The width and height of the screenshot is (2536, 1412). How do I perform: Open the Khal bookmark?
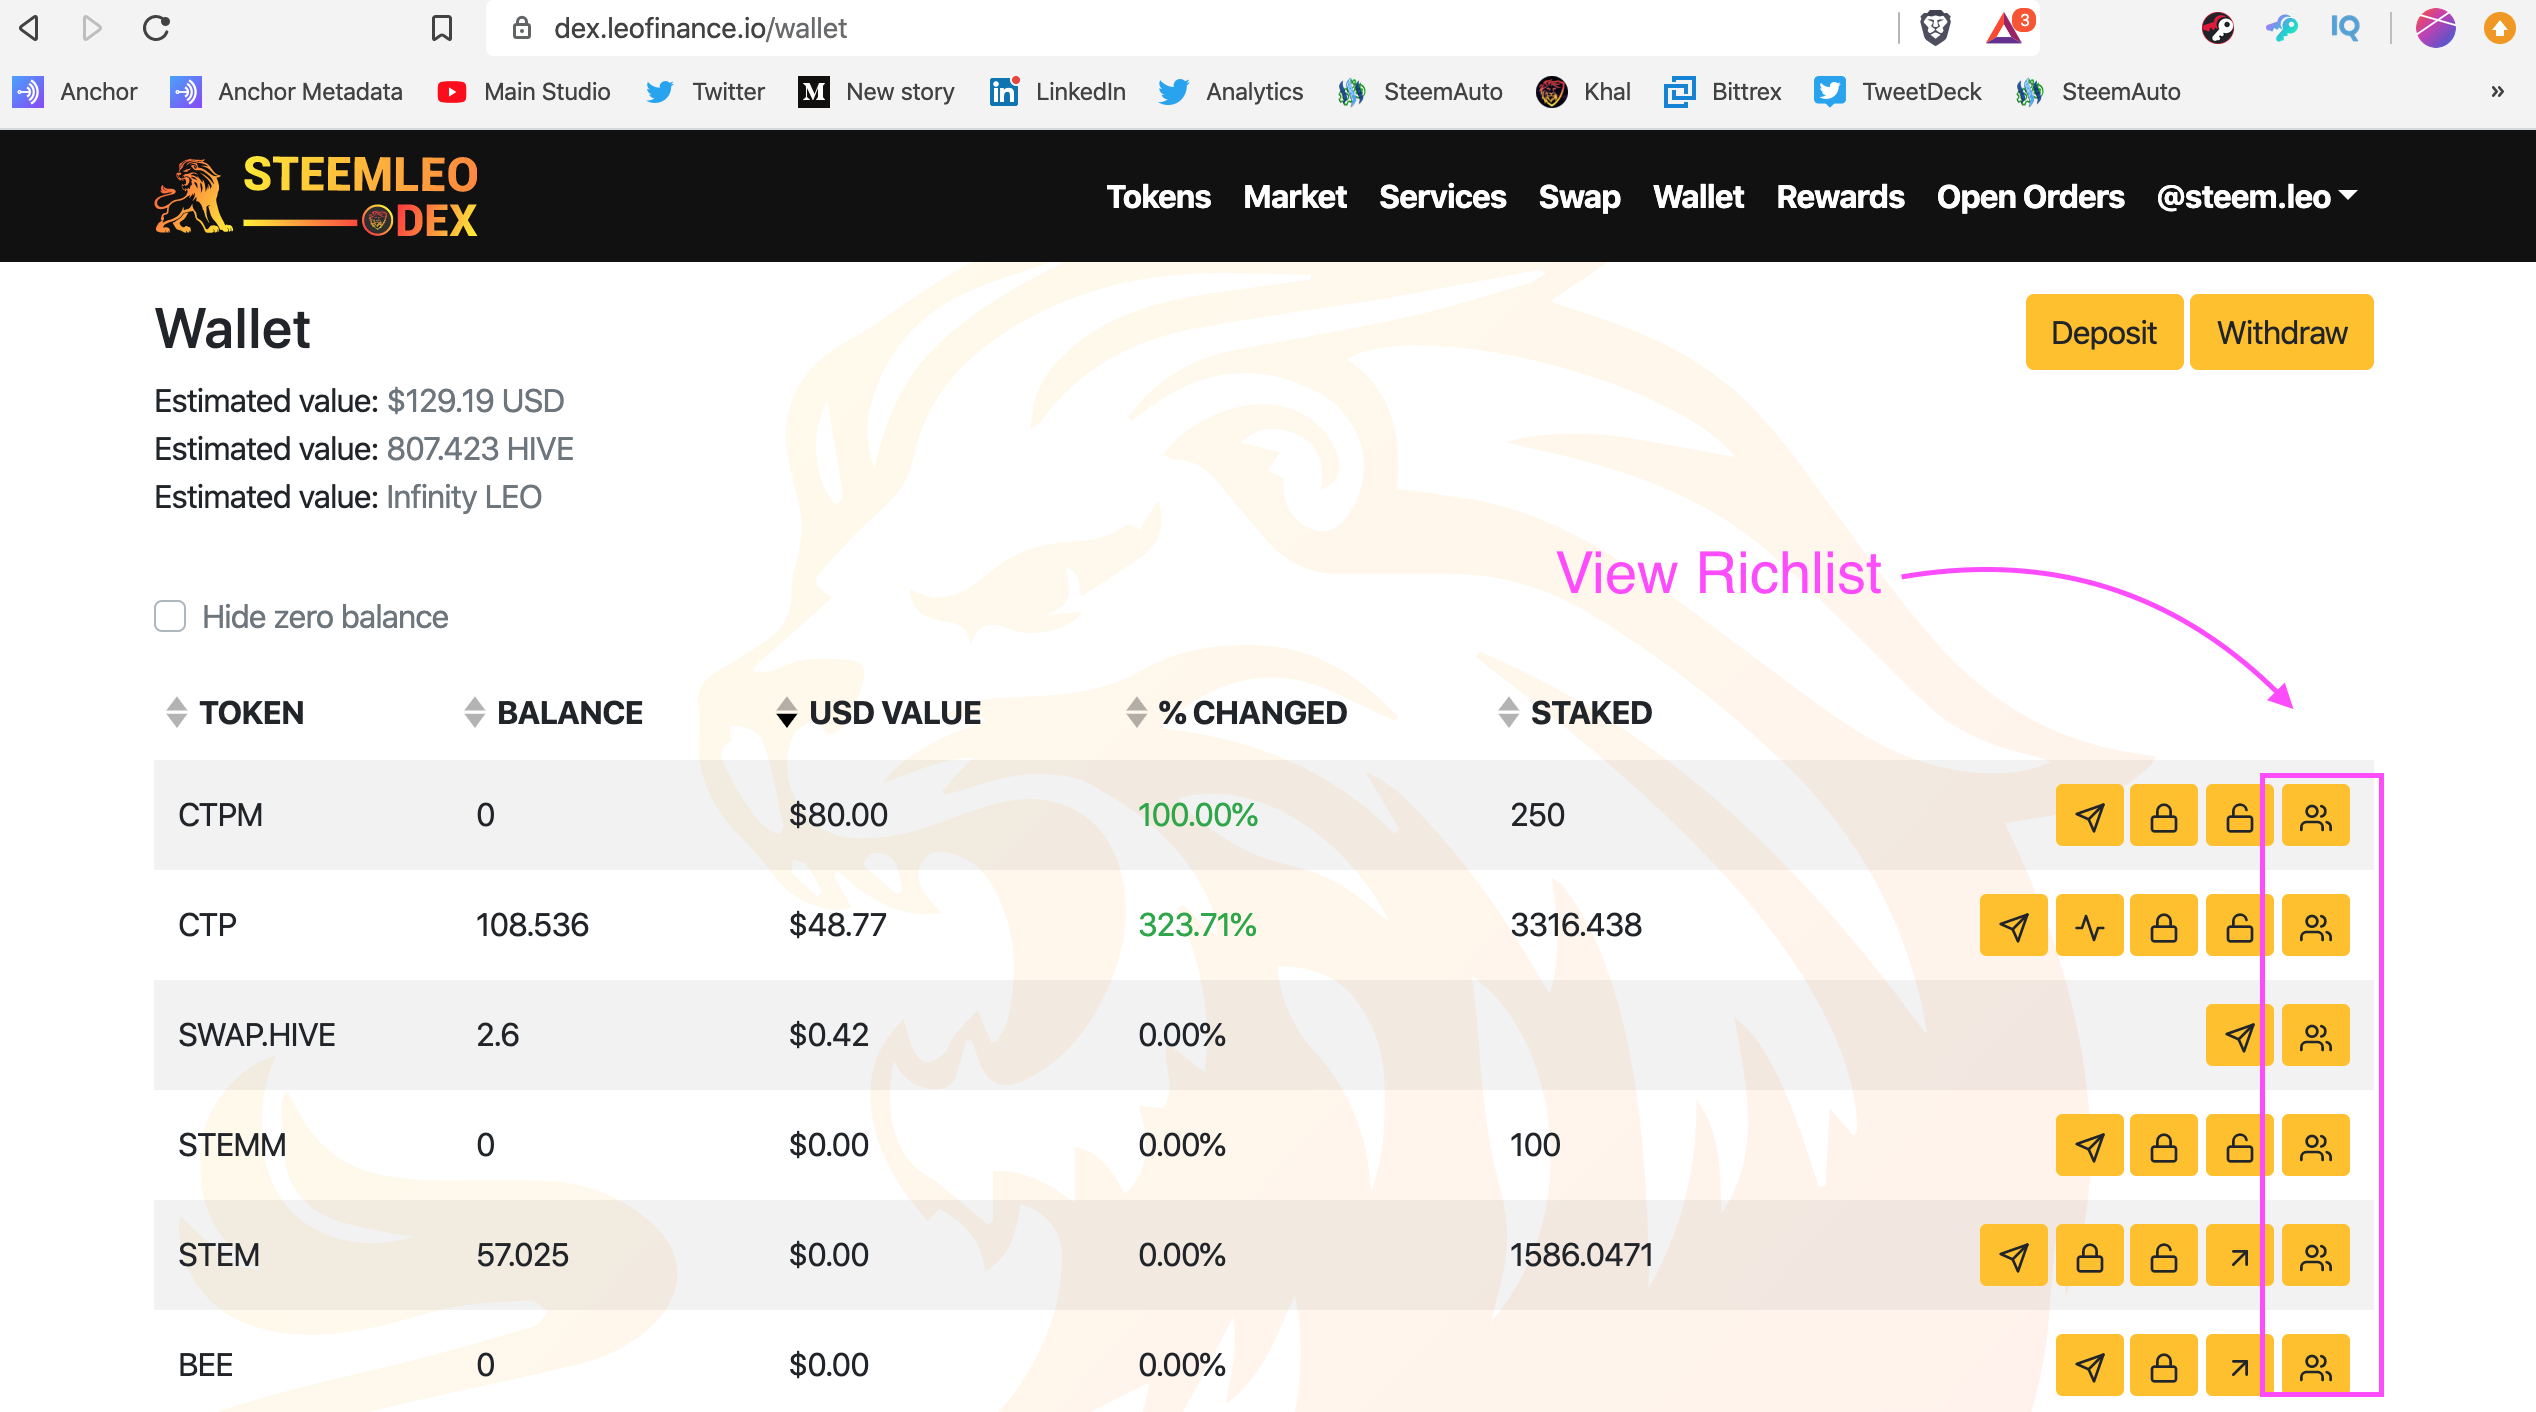pyautogui.click(x=1583, y=92)
